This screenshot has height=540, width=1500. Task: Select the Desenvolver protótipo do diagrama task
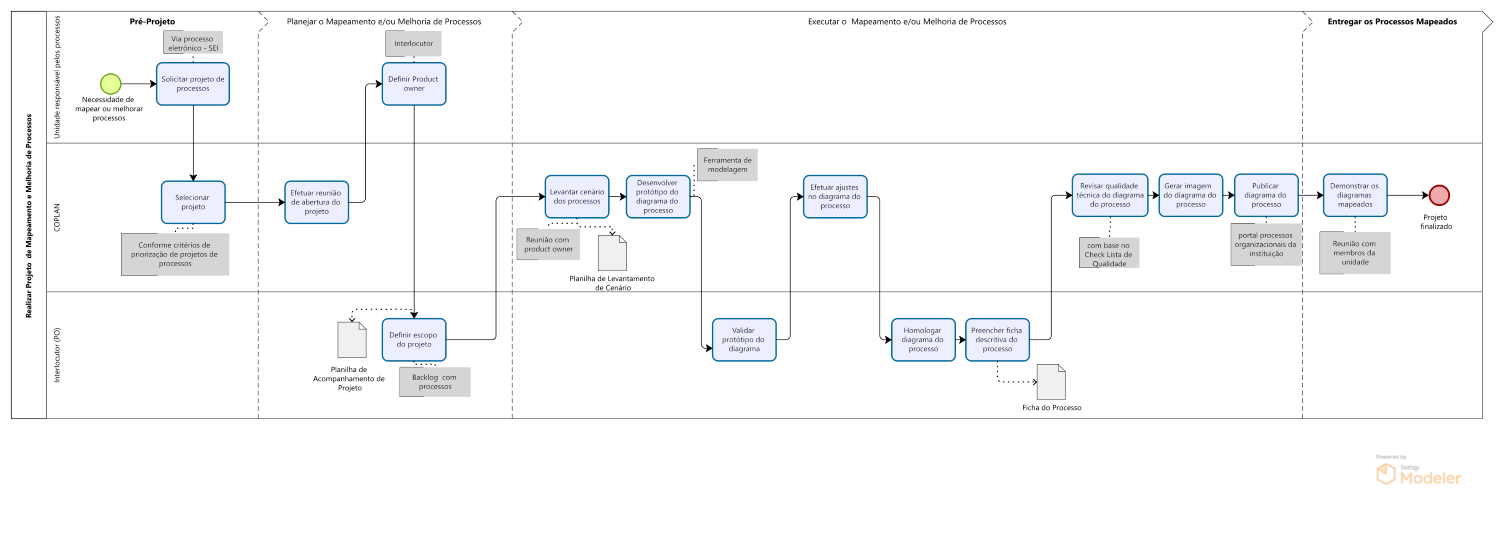click(x=659, y=197)
